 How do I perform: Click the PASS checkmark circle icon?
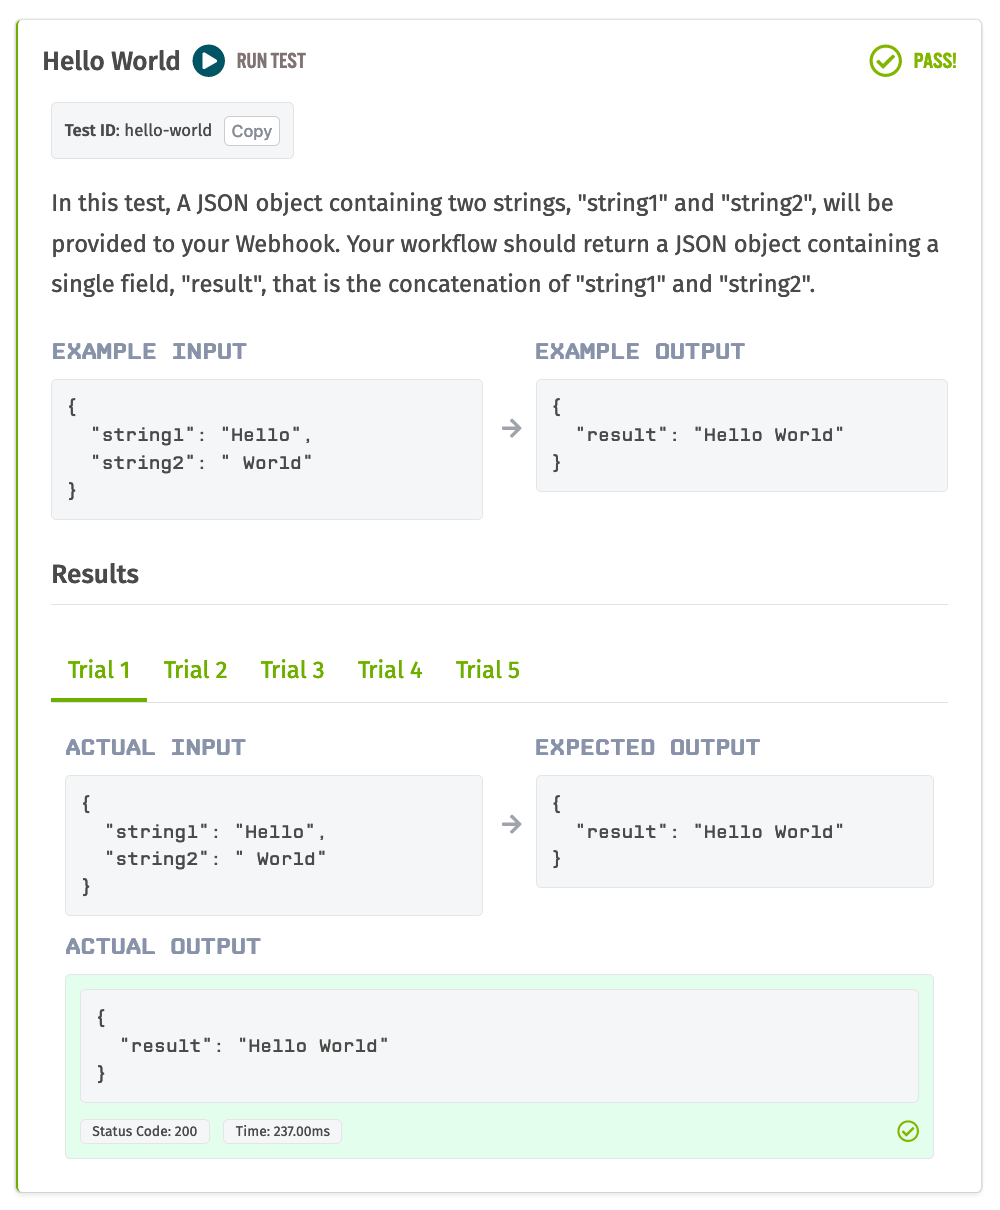click(885, 61)
